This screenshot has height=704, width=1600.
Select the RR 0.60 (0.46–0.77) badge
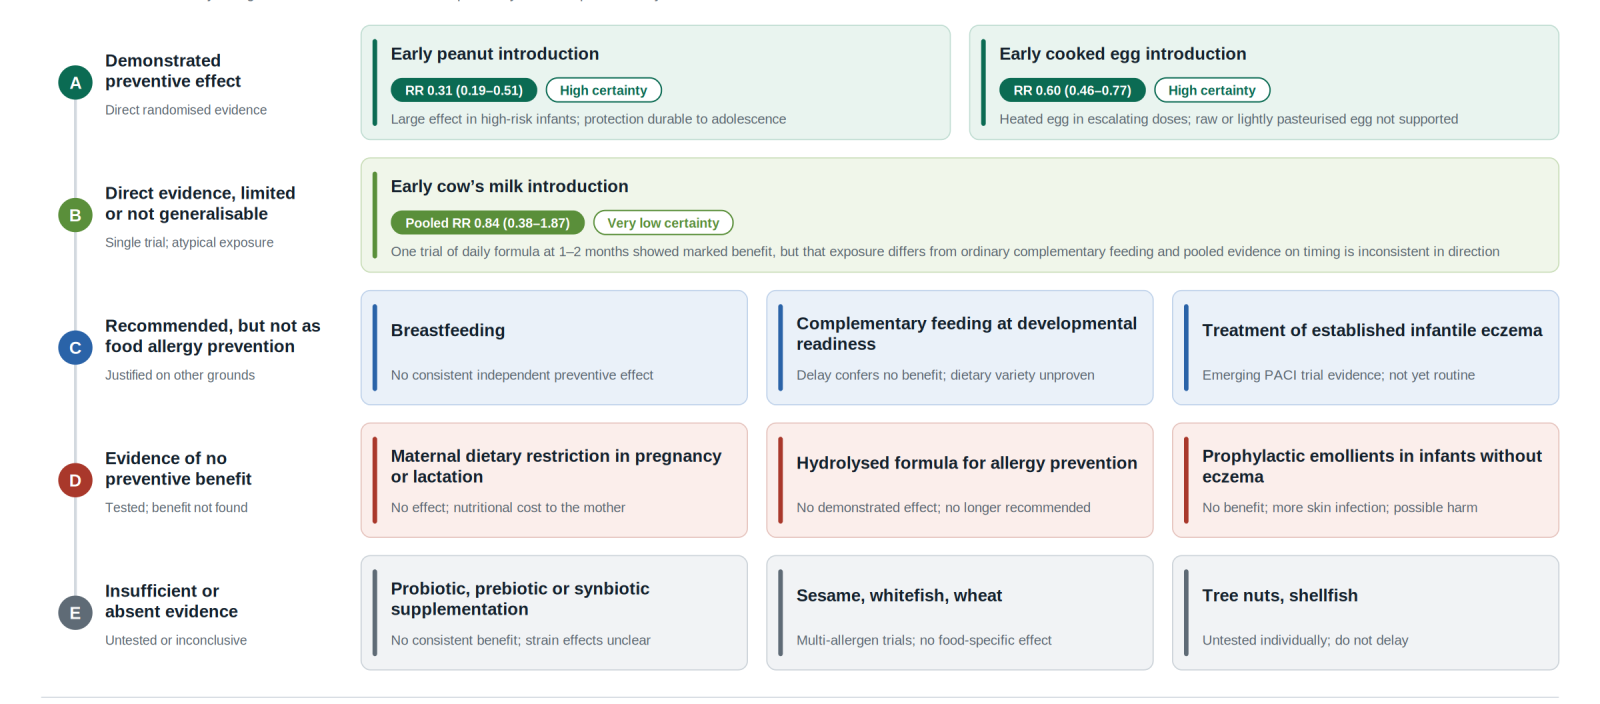1072,90
